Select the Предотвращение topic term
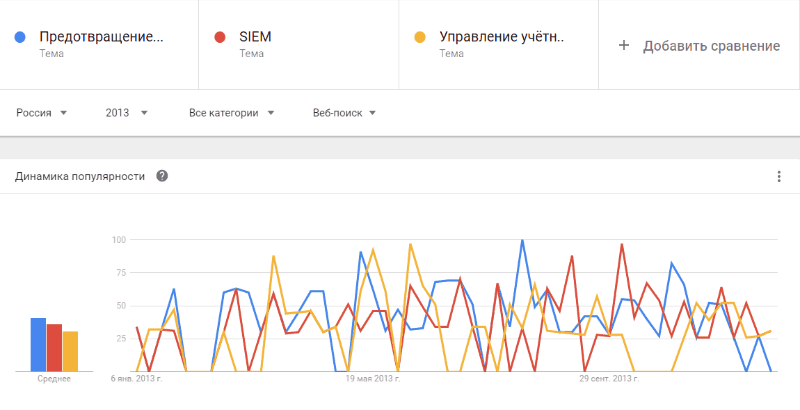Image resolution: width=800 pixels, height=410 pixels. [101, 38]
